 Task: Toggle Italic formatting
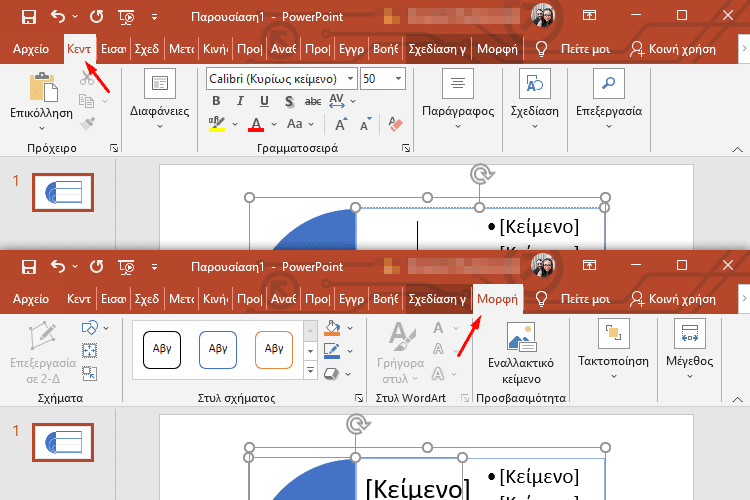click(x=240, y=101)
